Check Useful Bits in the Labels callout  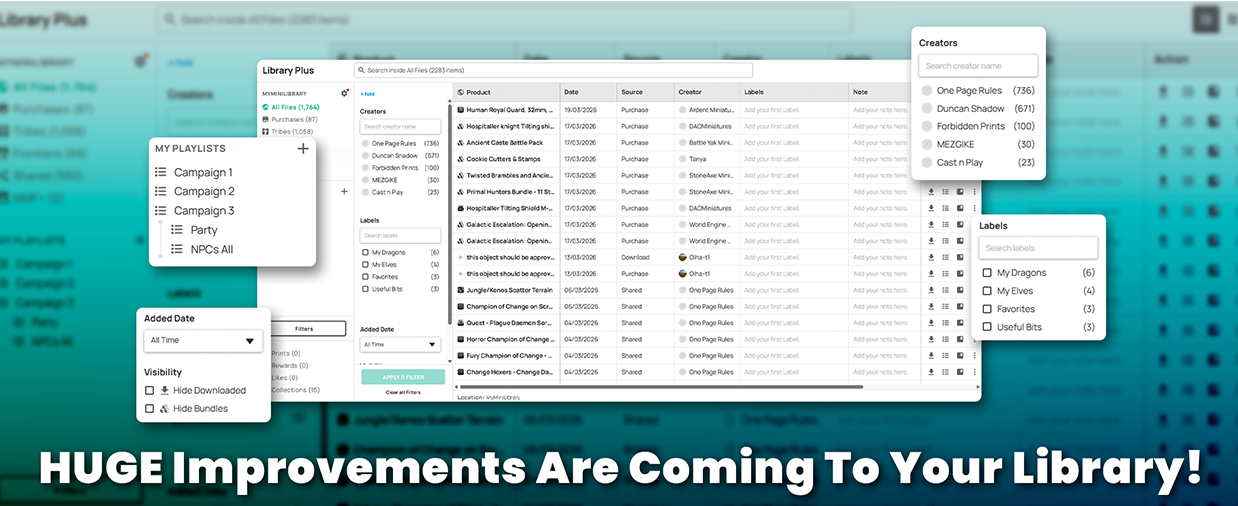point(987,327)
